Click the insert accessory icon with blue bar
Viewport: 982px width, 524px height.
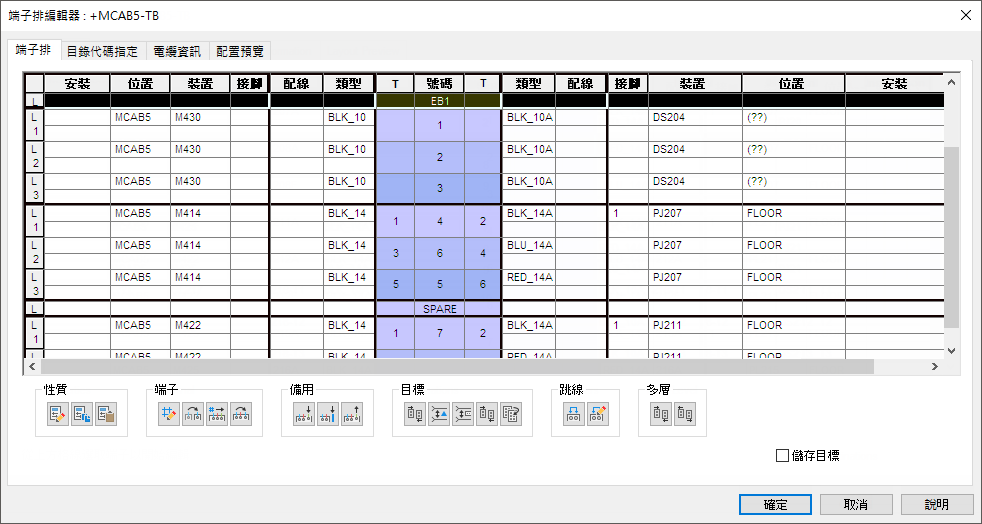tap(328, 414)
